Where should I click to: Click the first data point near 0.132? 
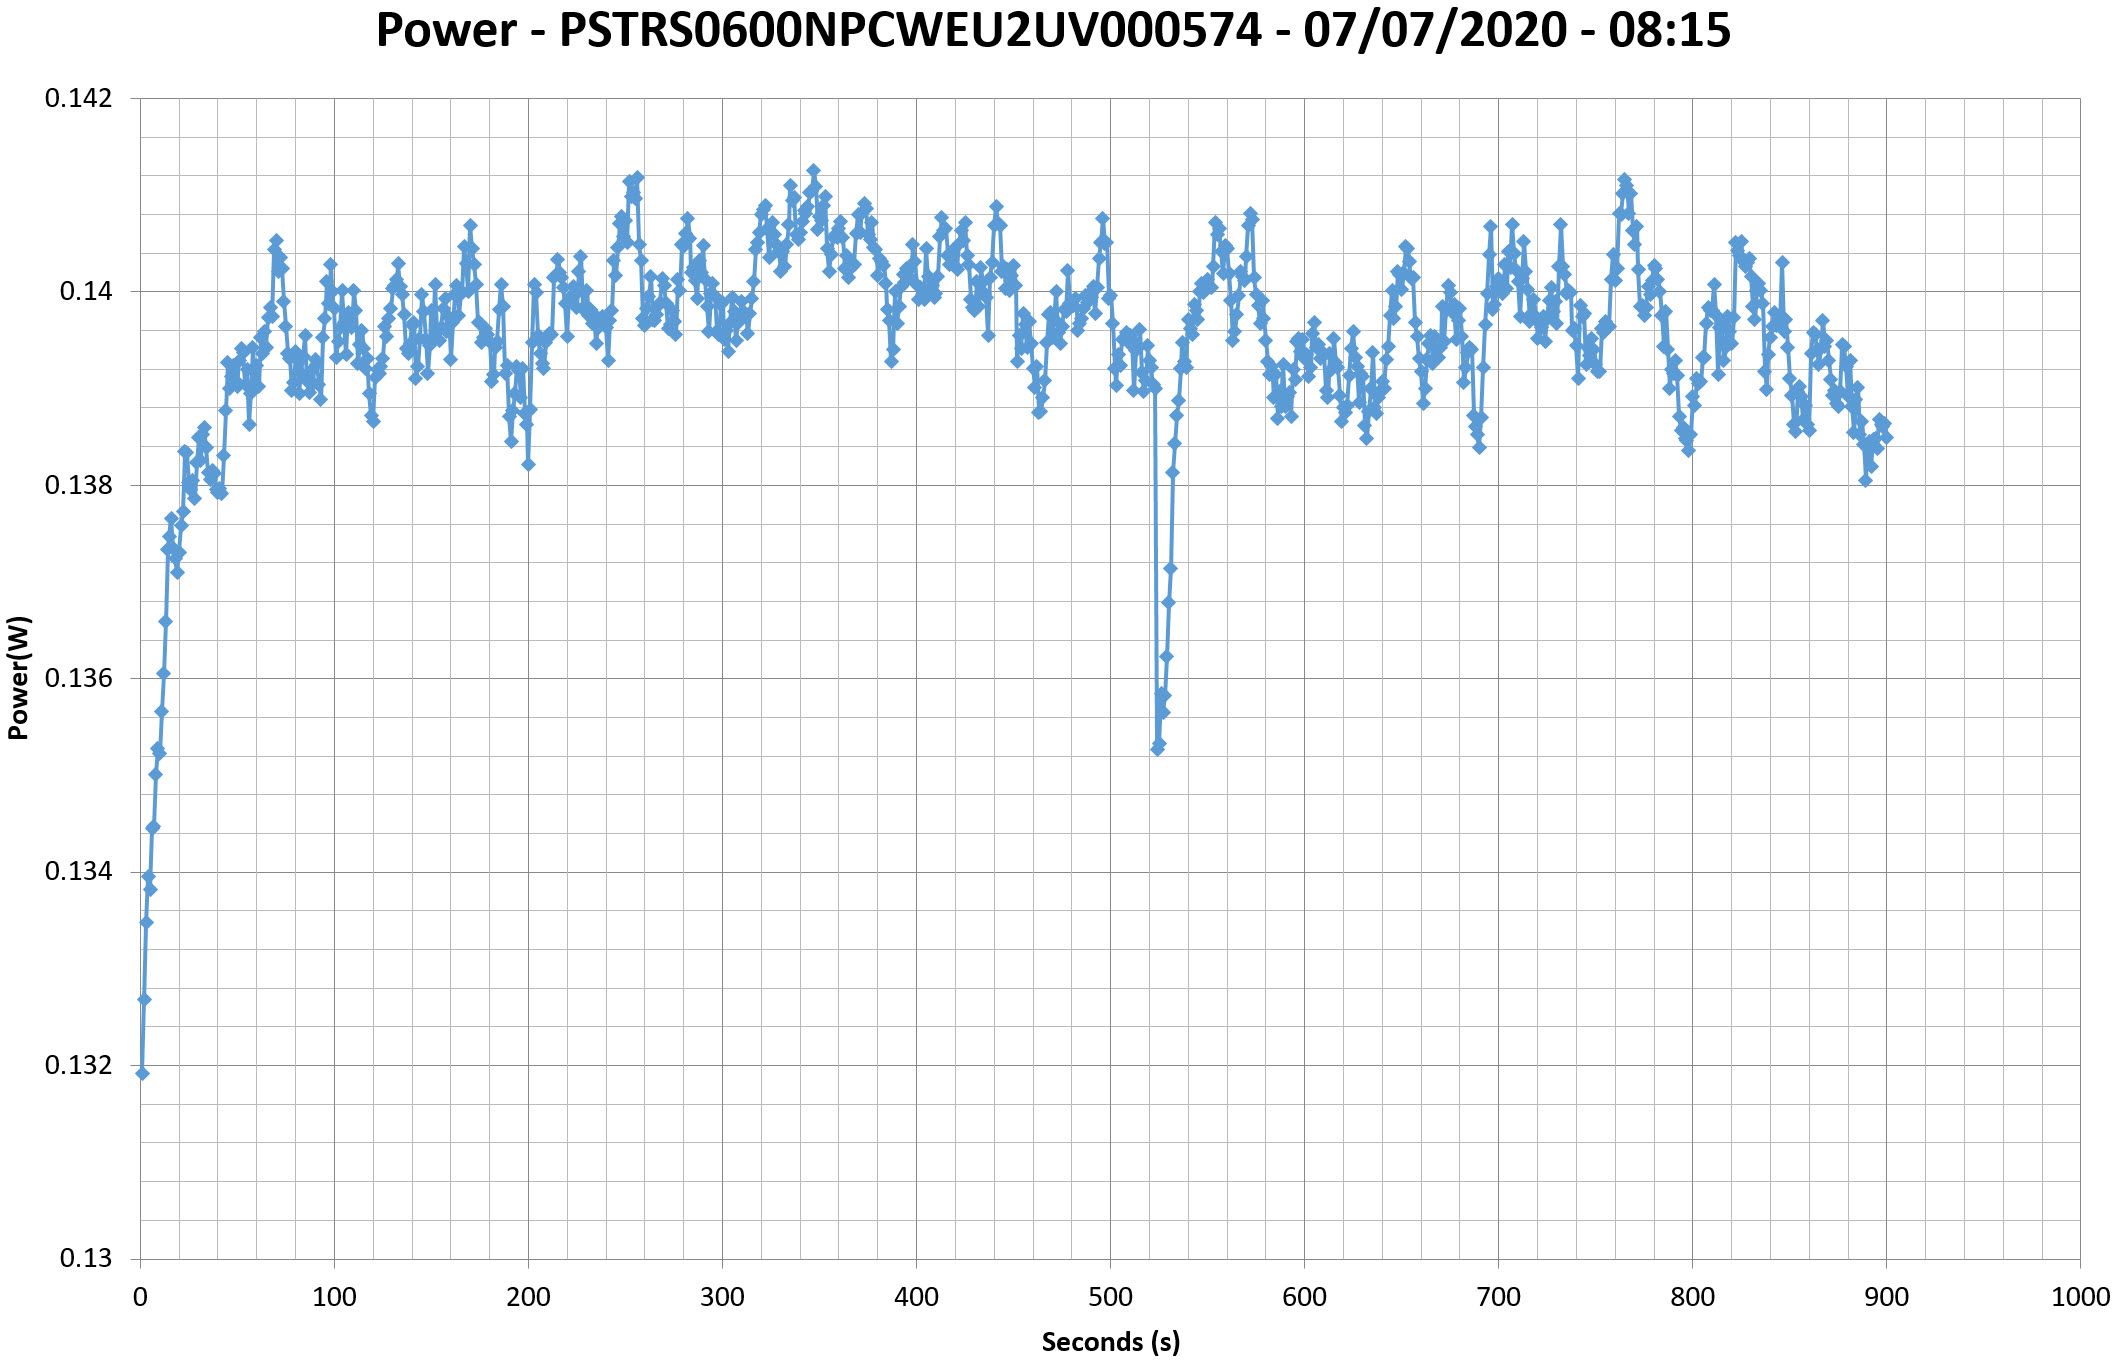(x=142, y=1073)
